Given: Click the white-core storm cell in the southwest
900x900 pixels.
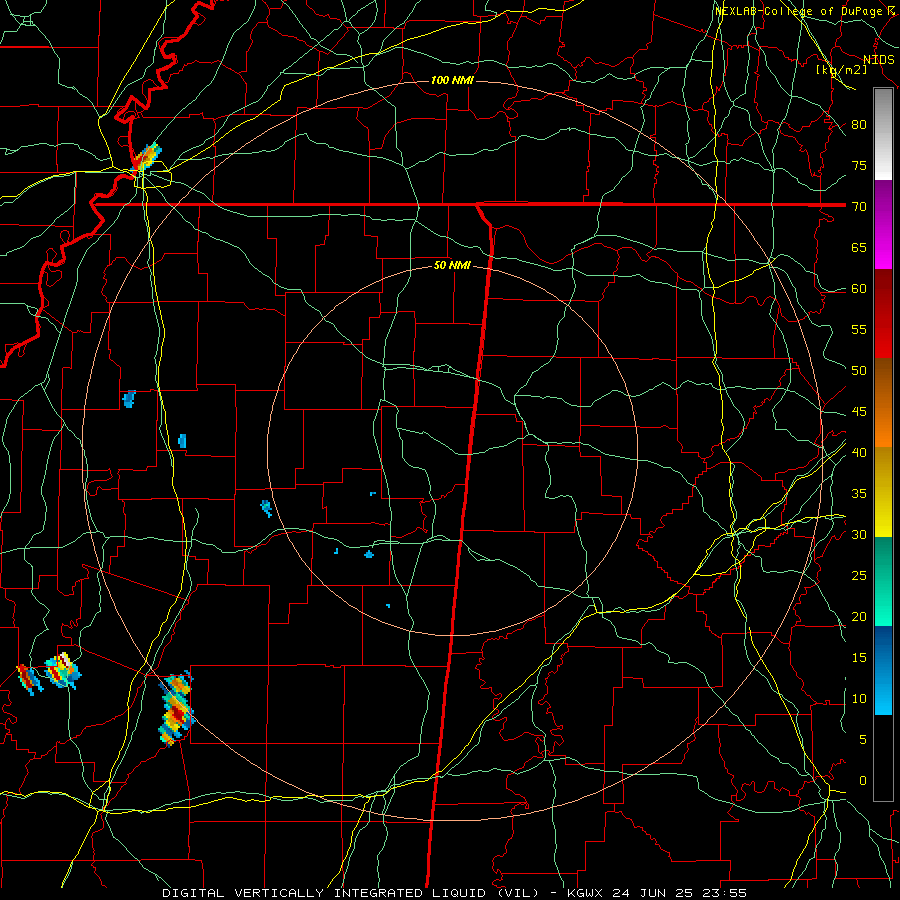Looking at the screenshot, I should (63, 670).
